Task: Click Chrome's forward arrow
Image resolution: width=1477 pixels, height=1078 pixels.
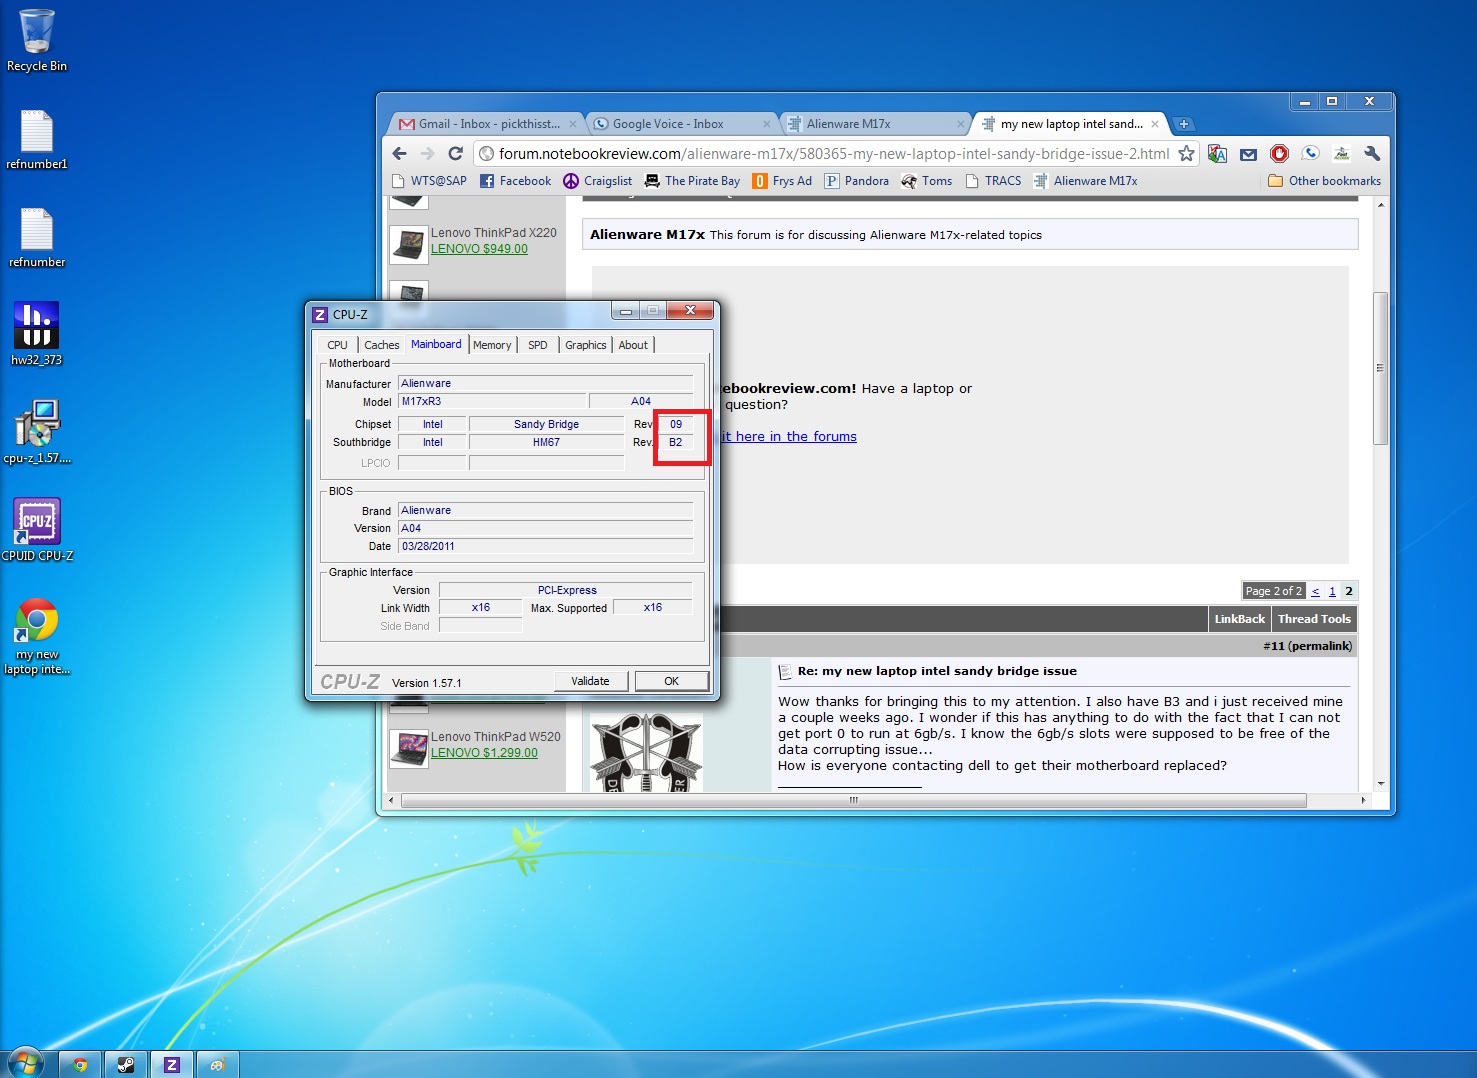Action: pyautogui.click(x=428, y=153)
